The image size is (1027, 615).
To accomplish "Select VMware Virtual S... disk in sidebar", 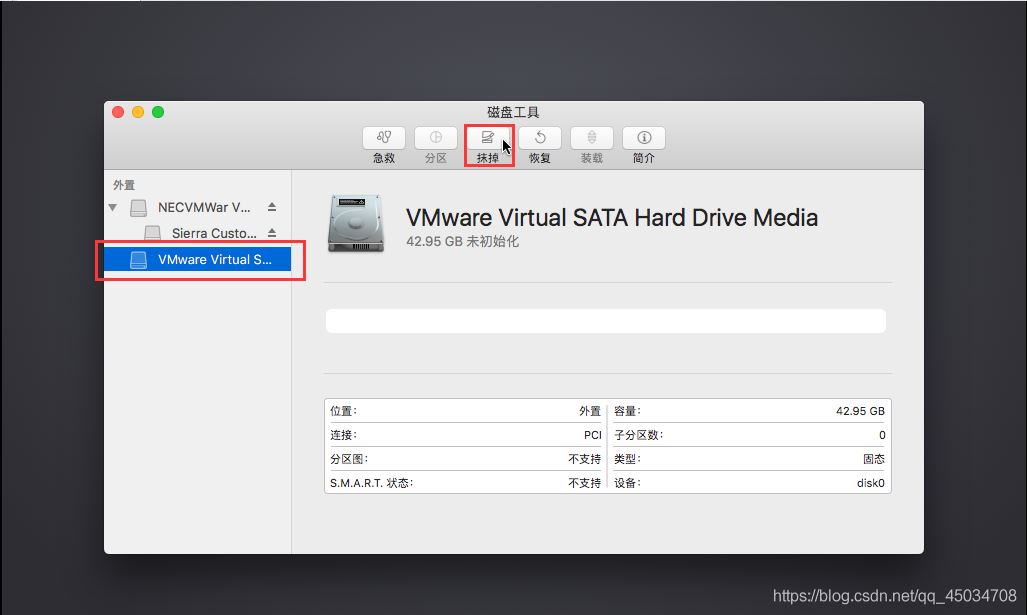I will coord(198,259).
